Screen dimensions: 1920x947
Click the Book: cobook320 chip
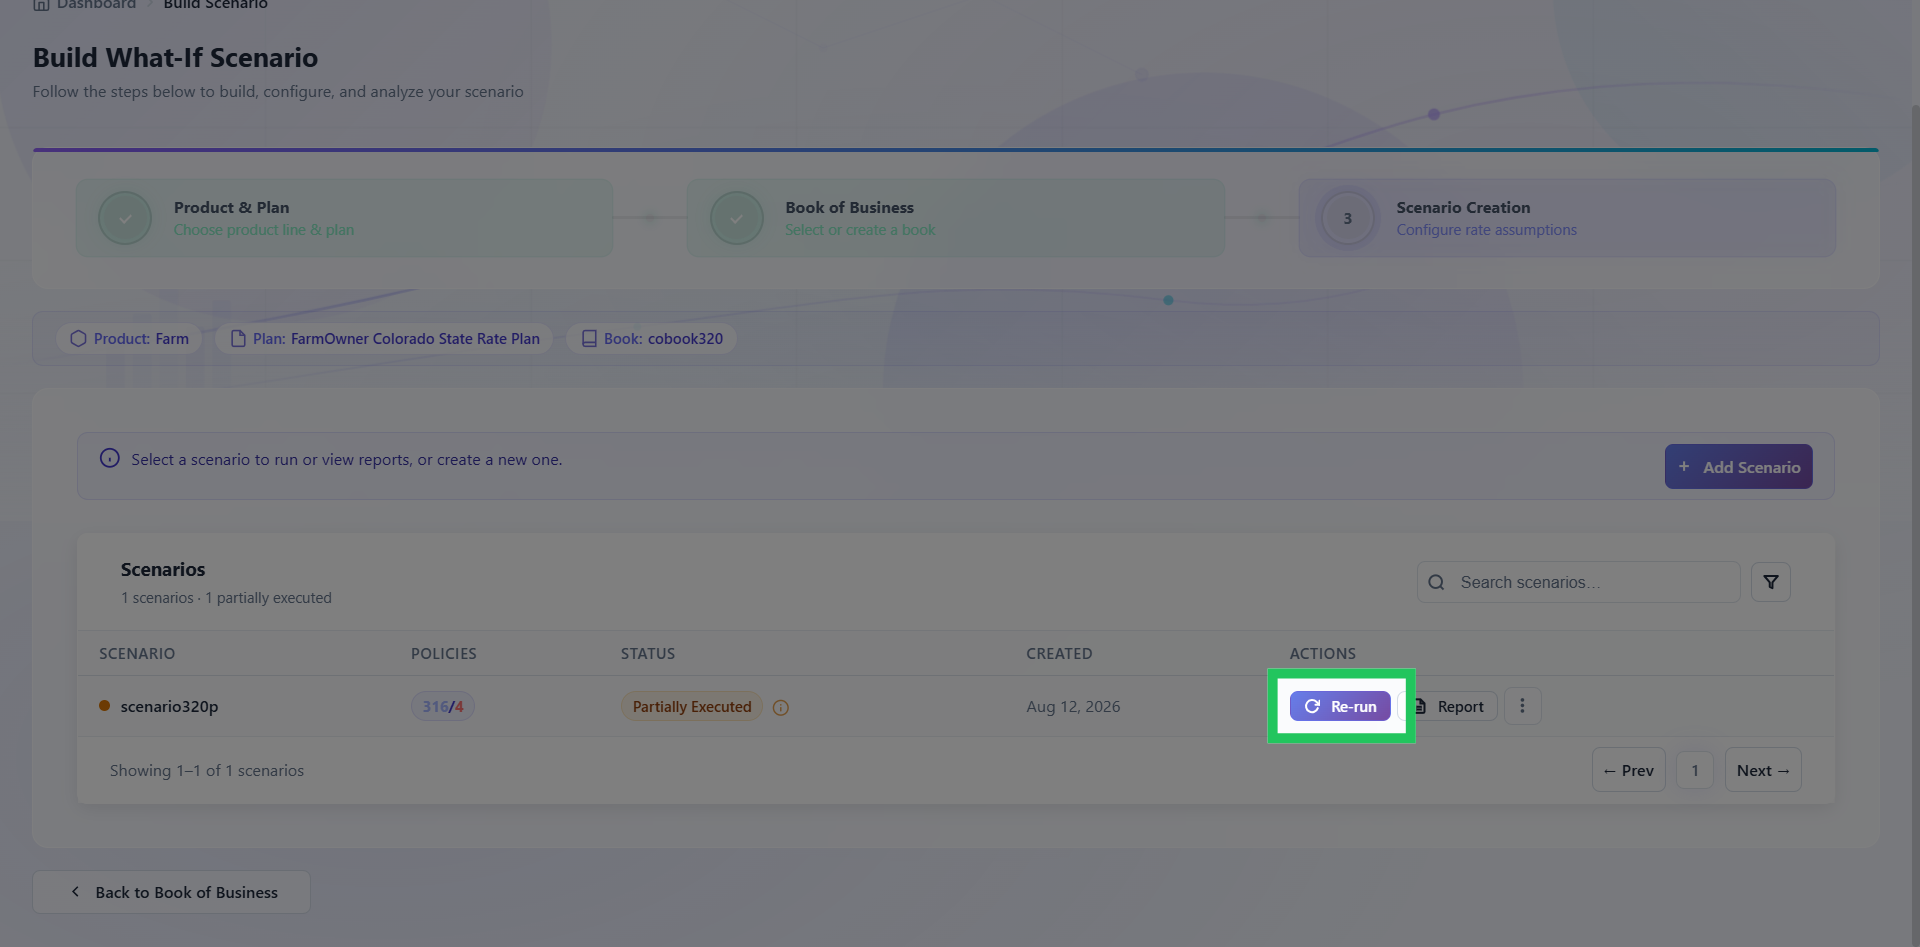[x=652, y=339]
